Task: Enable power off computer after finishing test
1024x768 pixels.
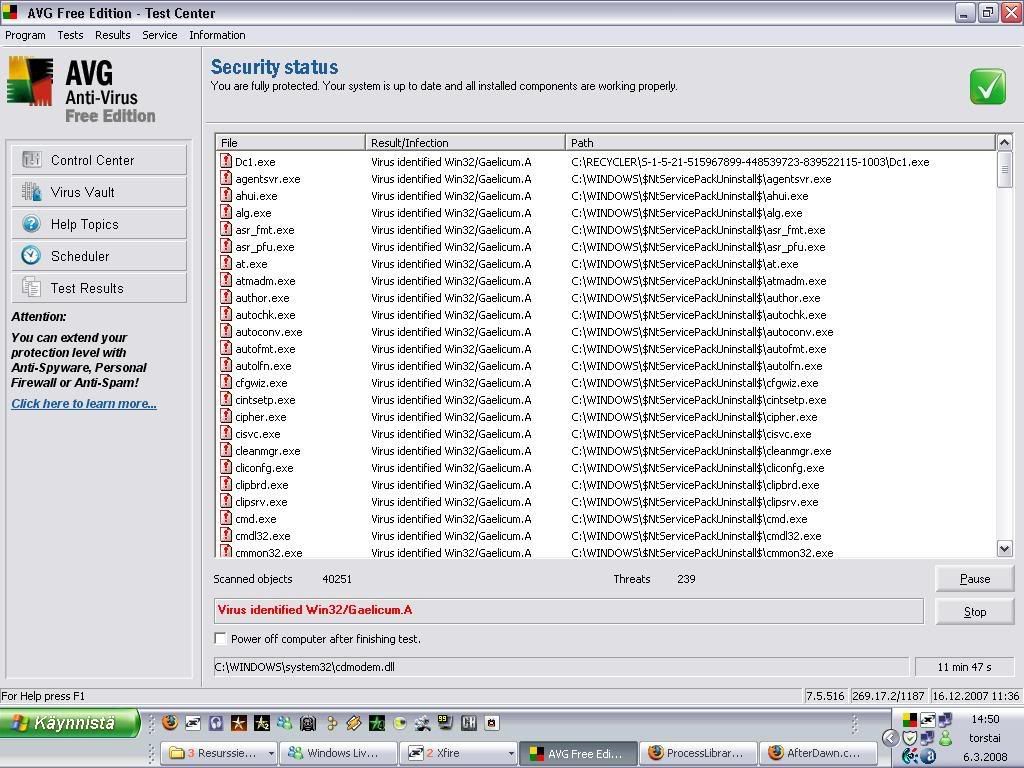Action: point(221,639)
